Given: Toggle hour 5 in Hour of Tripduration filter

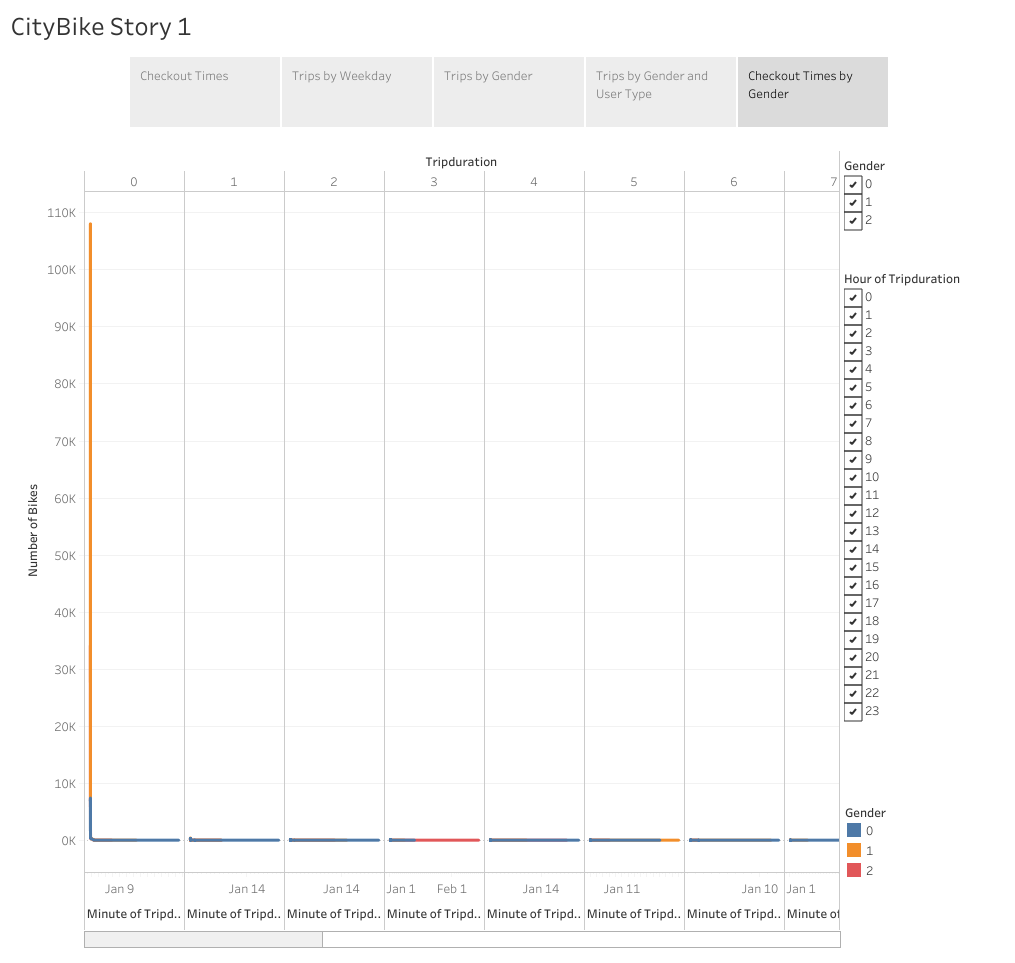Looking at the screenshot, I should tap(853, 387).
